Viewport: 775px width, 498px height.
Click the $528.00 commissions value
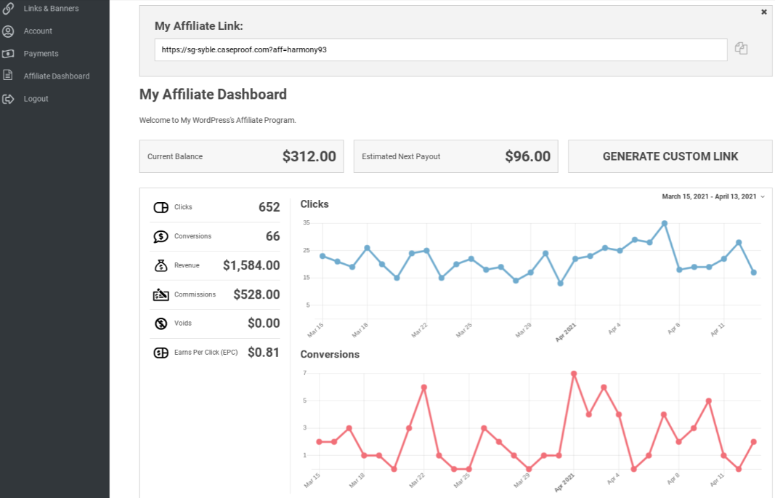257,294
